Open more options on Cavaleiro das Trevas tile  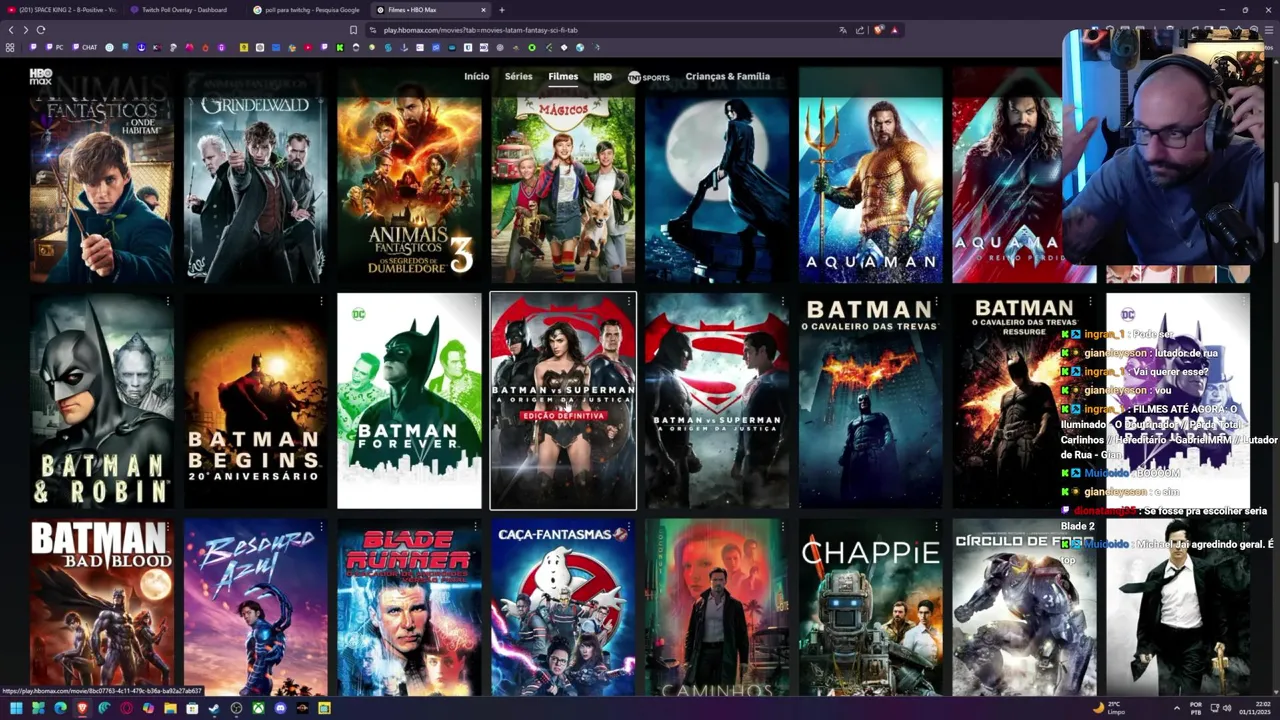click(x=936, y=301)
